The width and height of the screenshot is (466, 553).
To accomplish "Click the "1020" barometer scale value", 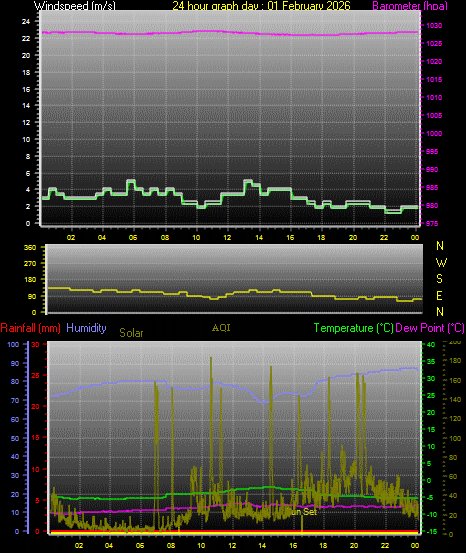I will (434, 62).
